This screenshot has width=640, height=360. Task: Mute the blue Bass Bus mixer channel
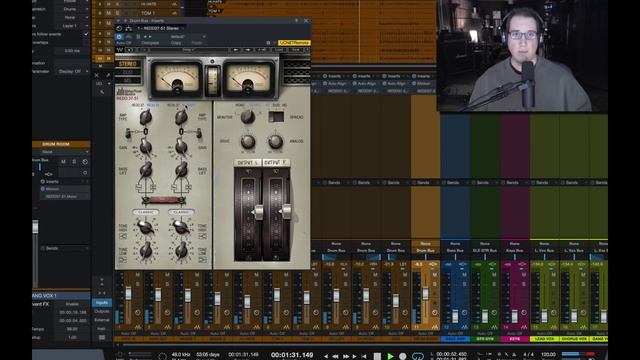(464, 275)
